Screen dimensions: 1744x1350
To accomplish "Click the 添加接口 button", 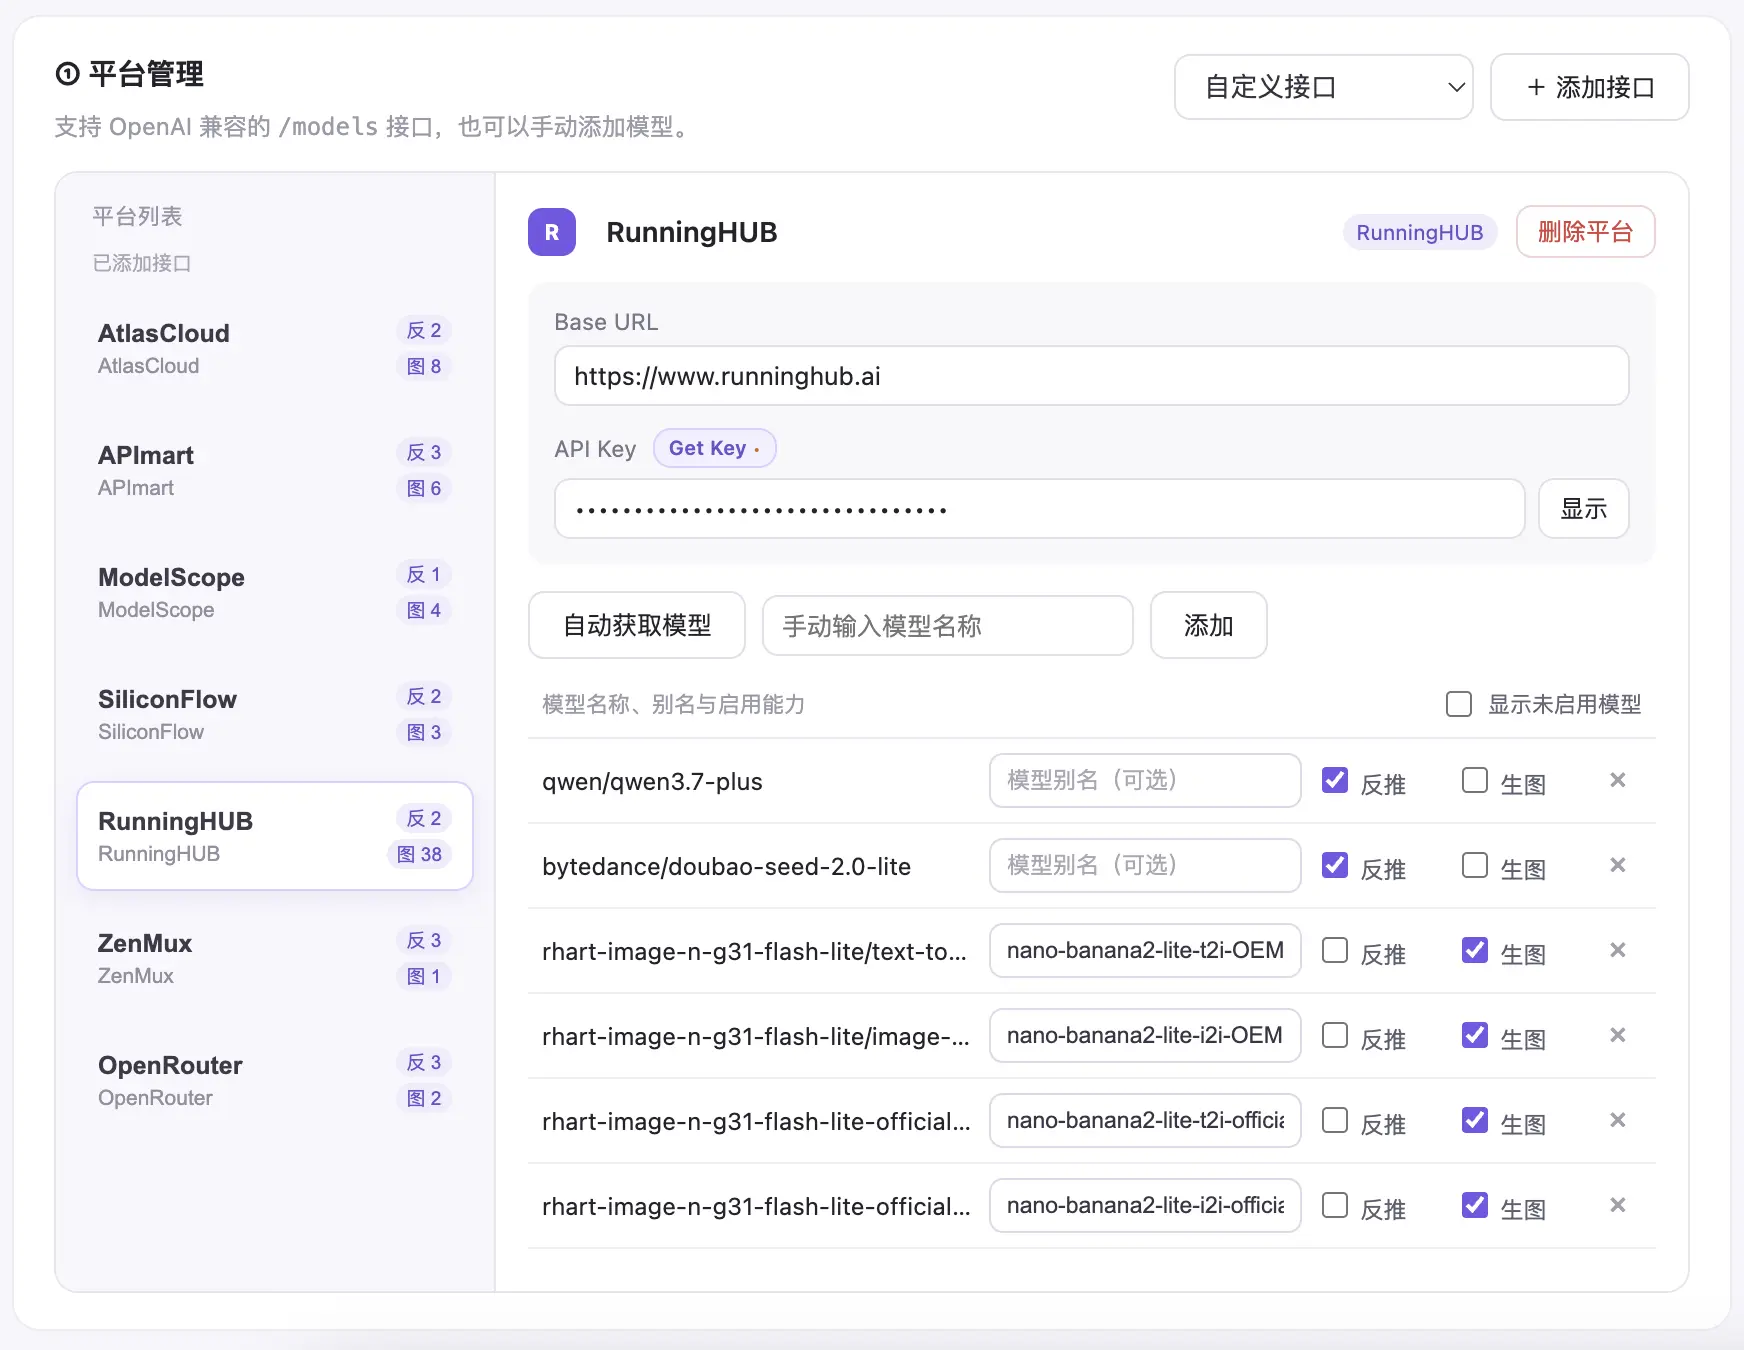I will [x=1589, y=87].
